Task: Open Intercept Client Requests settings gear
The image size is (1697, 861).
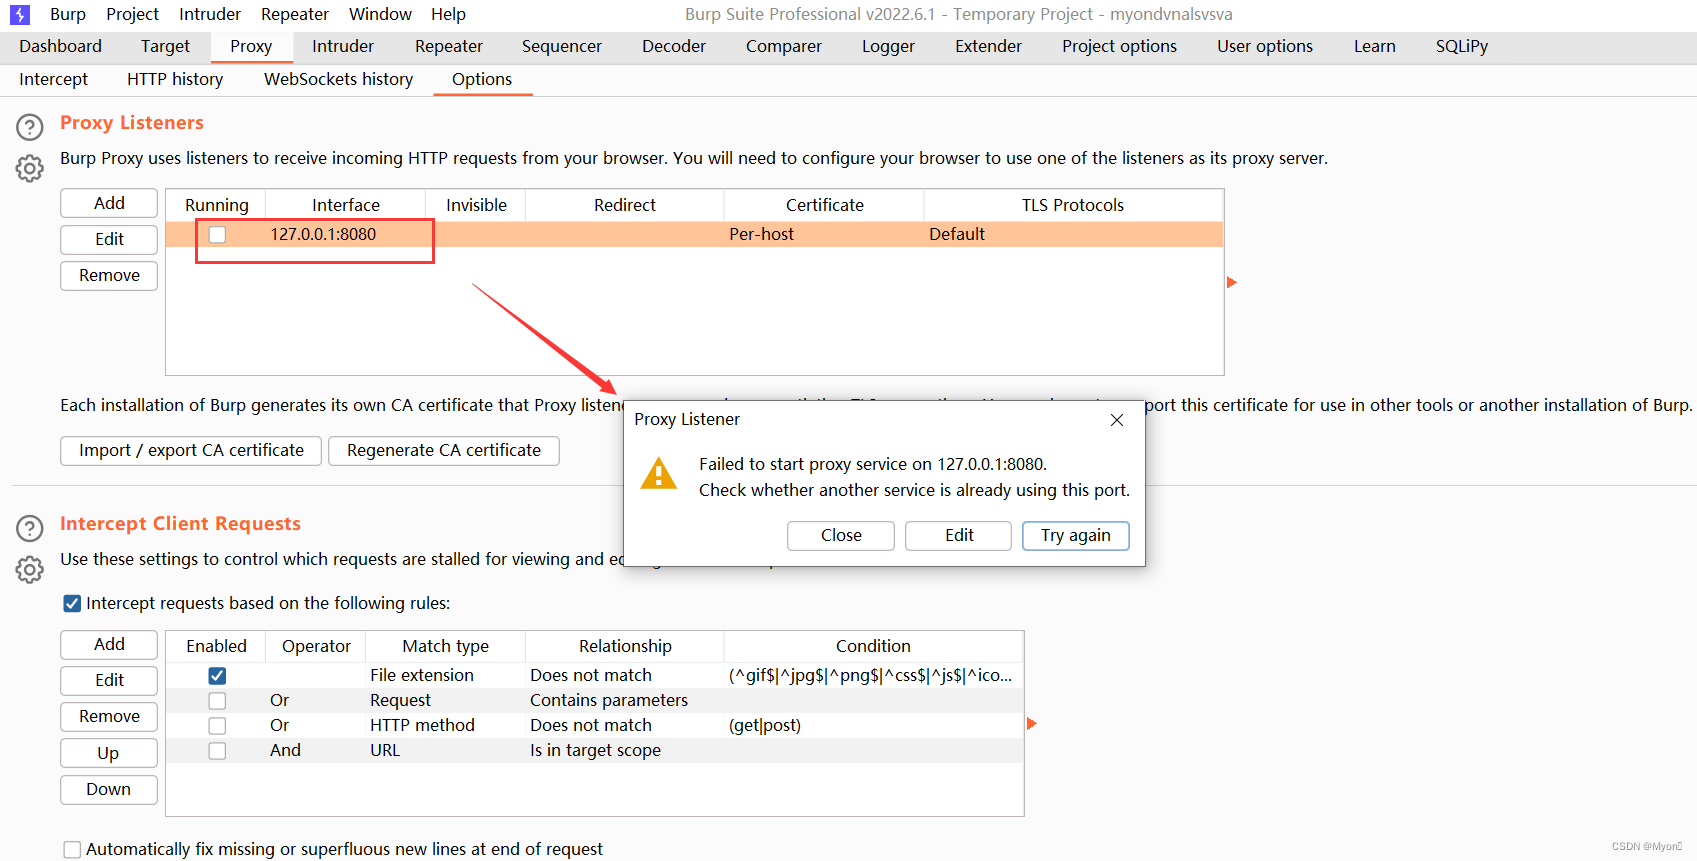Action: 30,570
